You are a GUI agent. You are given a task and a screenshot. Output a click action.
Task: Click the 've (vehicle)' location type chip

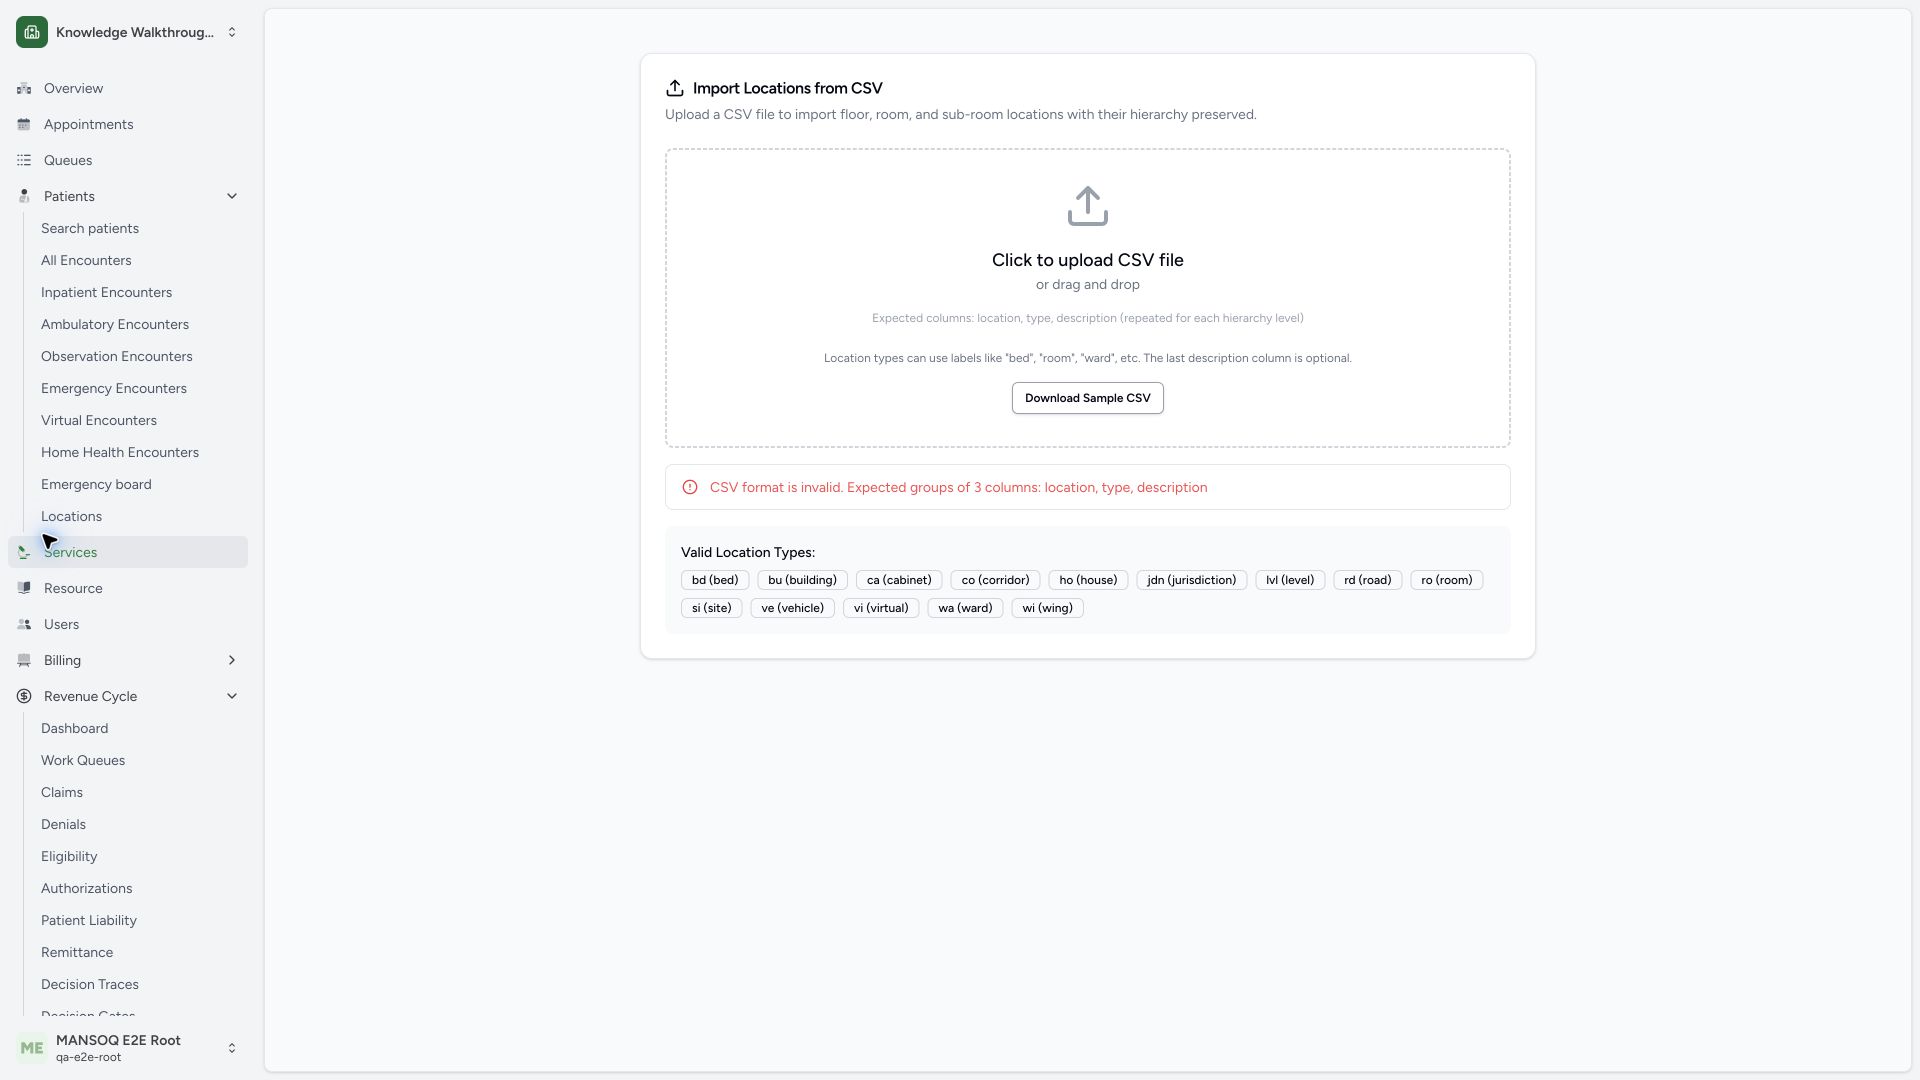coord(793,608)
